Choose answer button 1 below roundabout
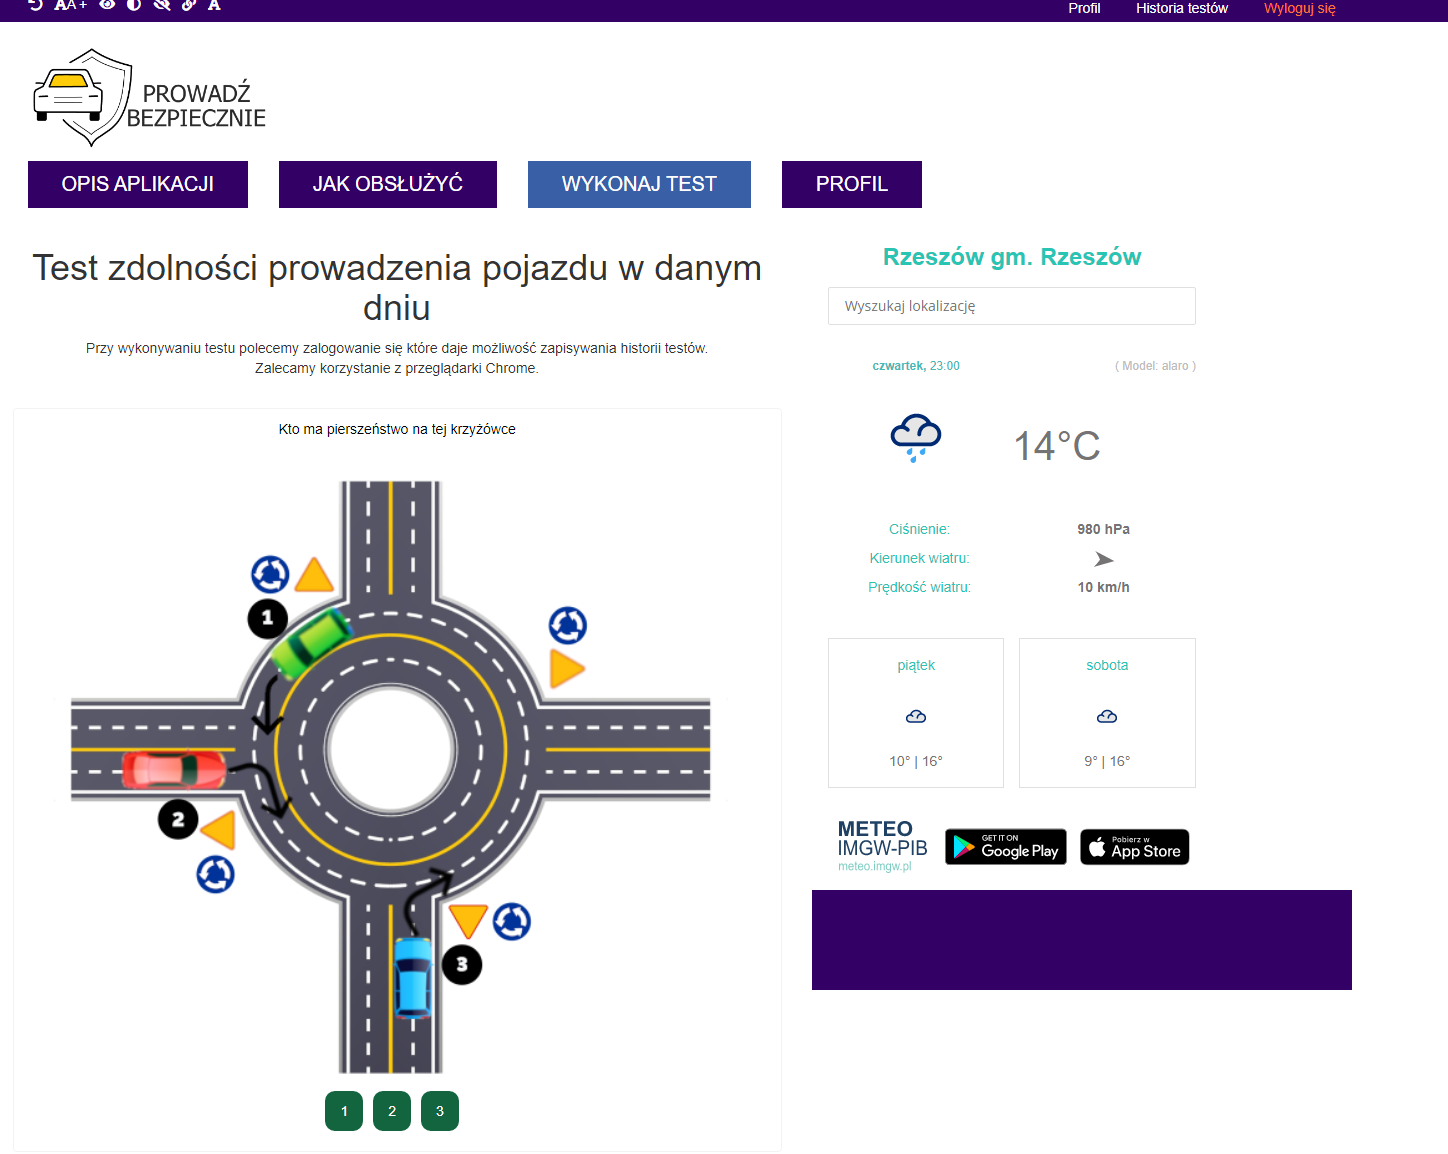This screenshot has height=1154, width=1448. 344,1111
